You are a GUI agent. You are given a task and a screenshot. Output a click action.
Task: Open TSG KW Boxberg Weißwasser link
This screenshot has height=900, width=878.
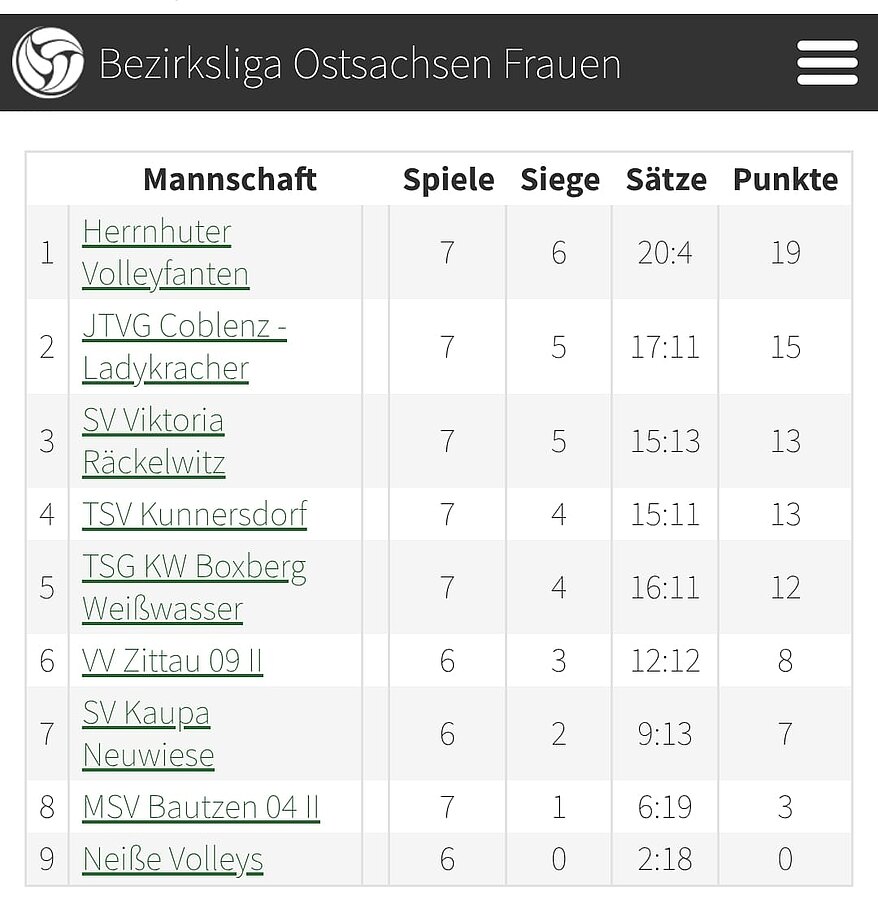coord(194,587)
